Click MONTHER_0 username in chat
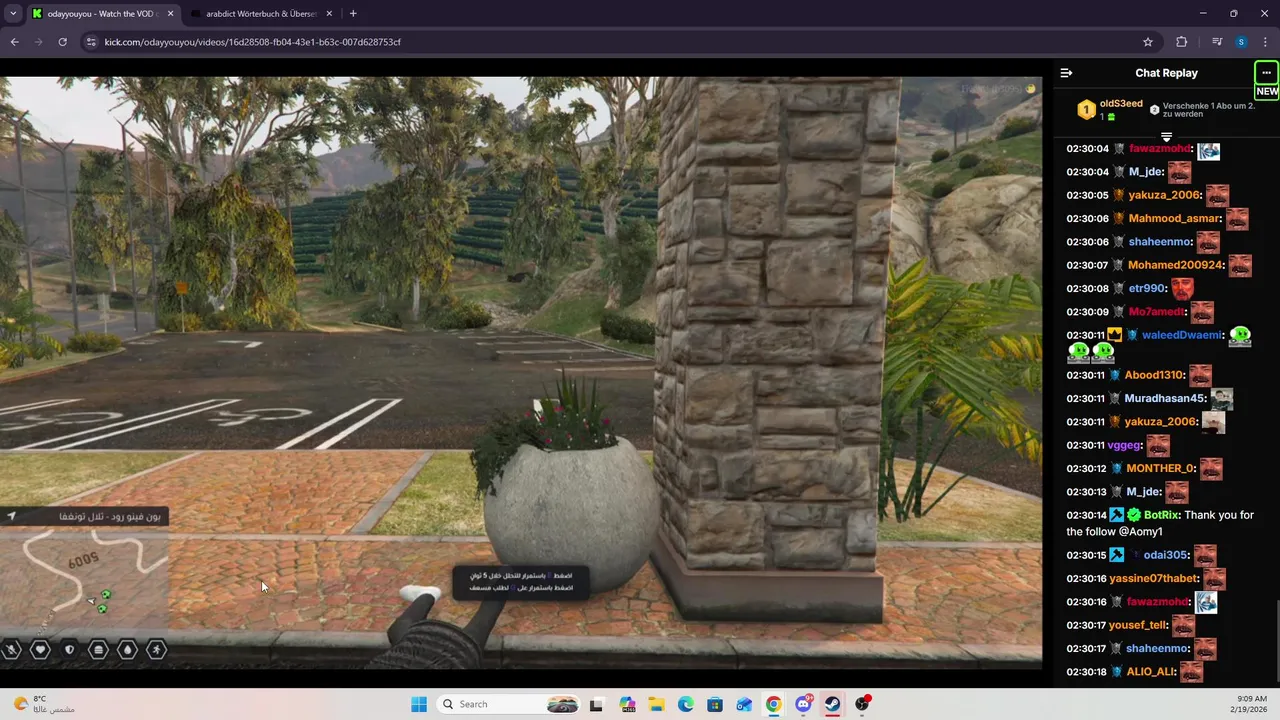 point(1161,469)
